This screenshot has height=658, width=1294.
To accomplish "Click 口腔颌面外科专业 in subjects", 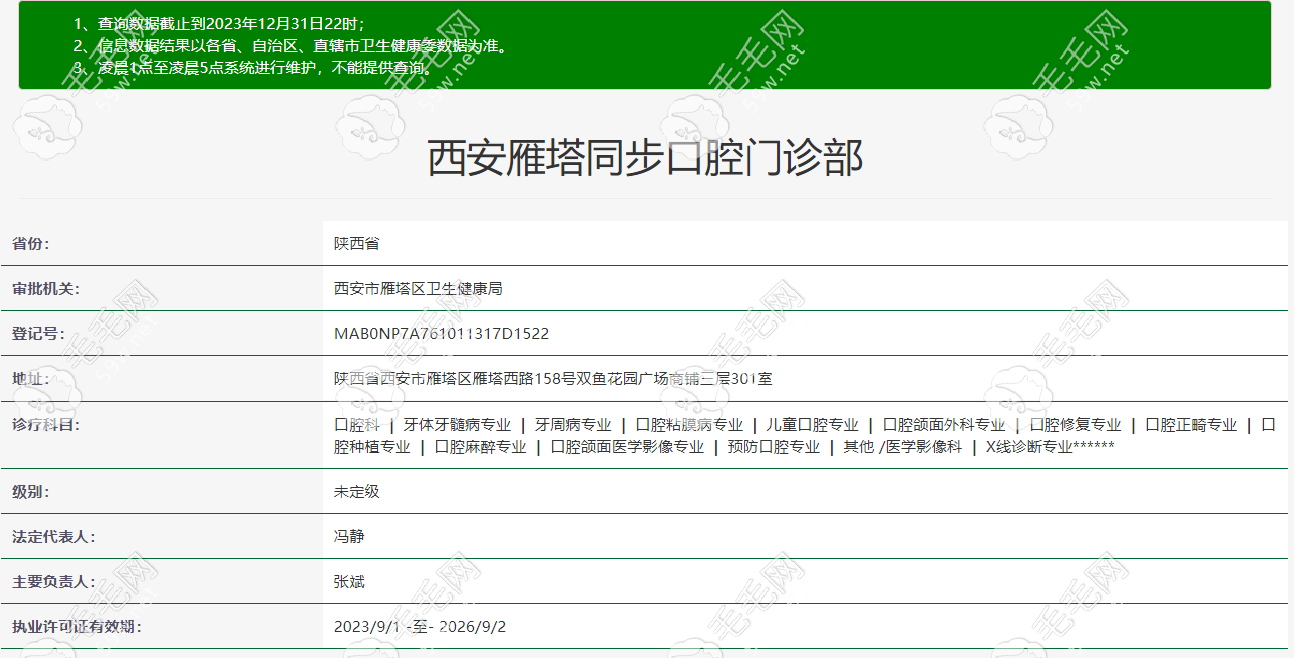I will click(944, 425).
